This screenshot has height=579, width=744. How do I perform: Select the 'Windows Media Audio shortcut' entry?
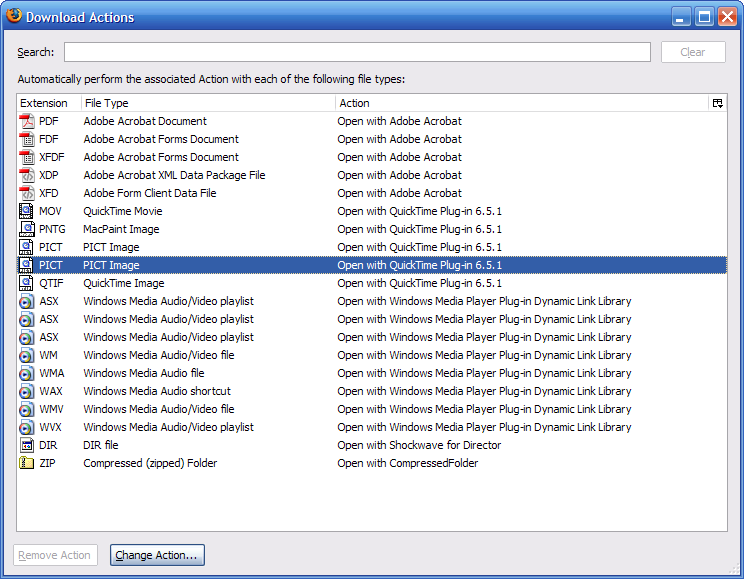pos(157,392)
